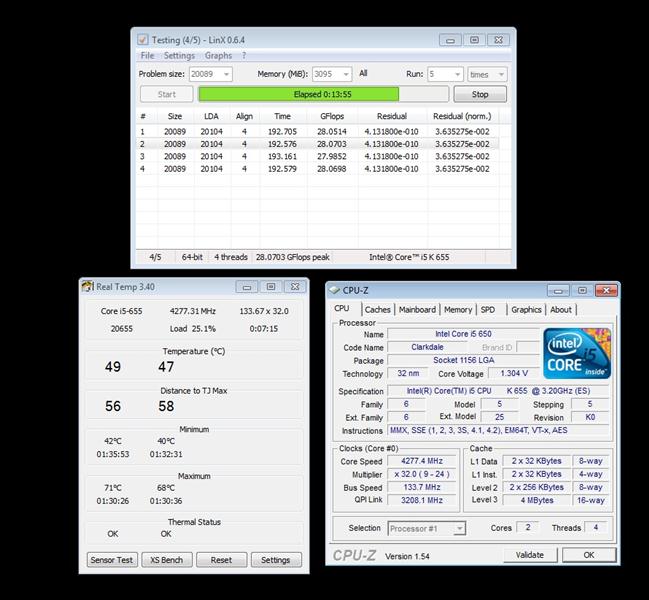The image size is (649, 600).
Task: Switch to the SPD tab
Action: pos(488,310)
